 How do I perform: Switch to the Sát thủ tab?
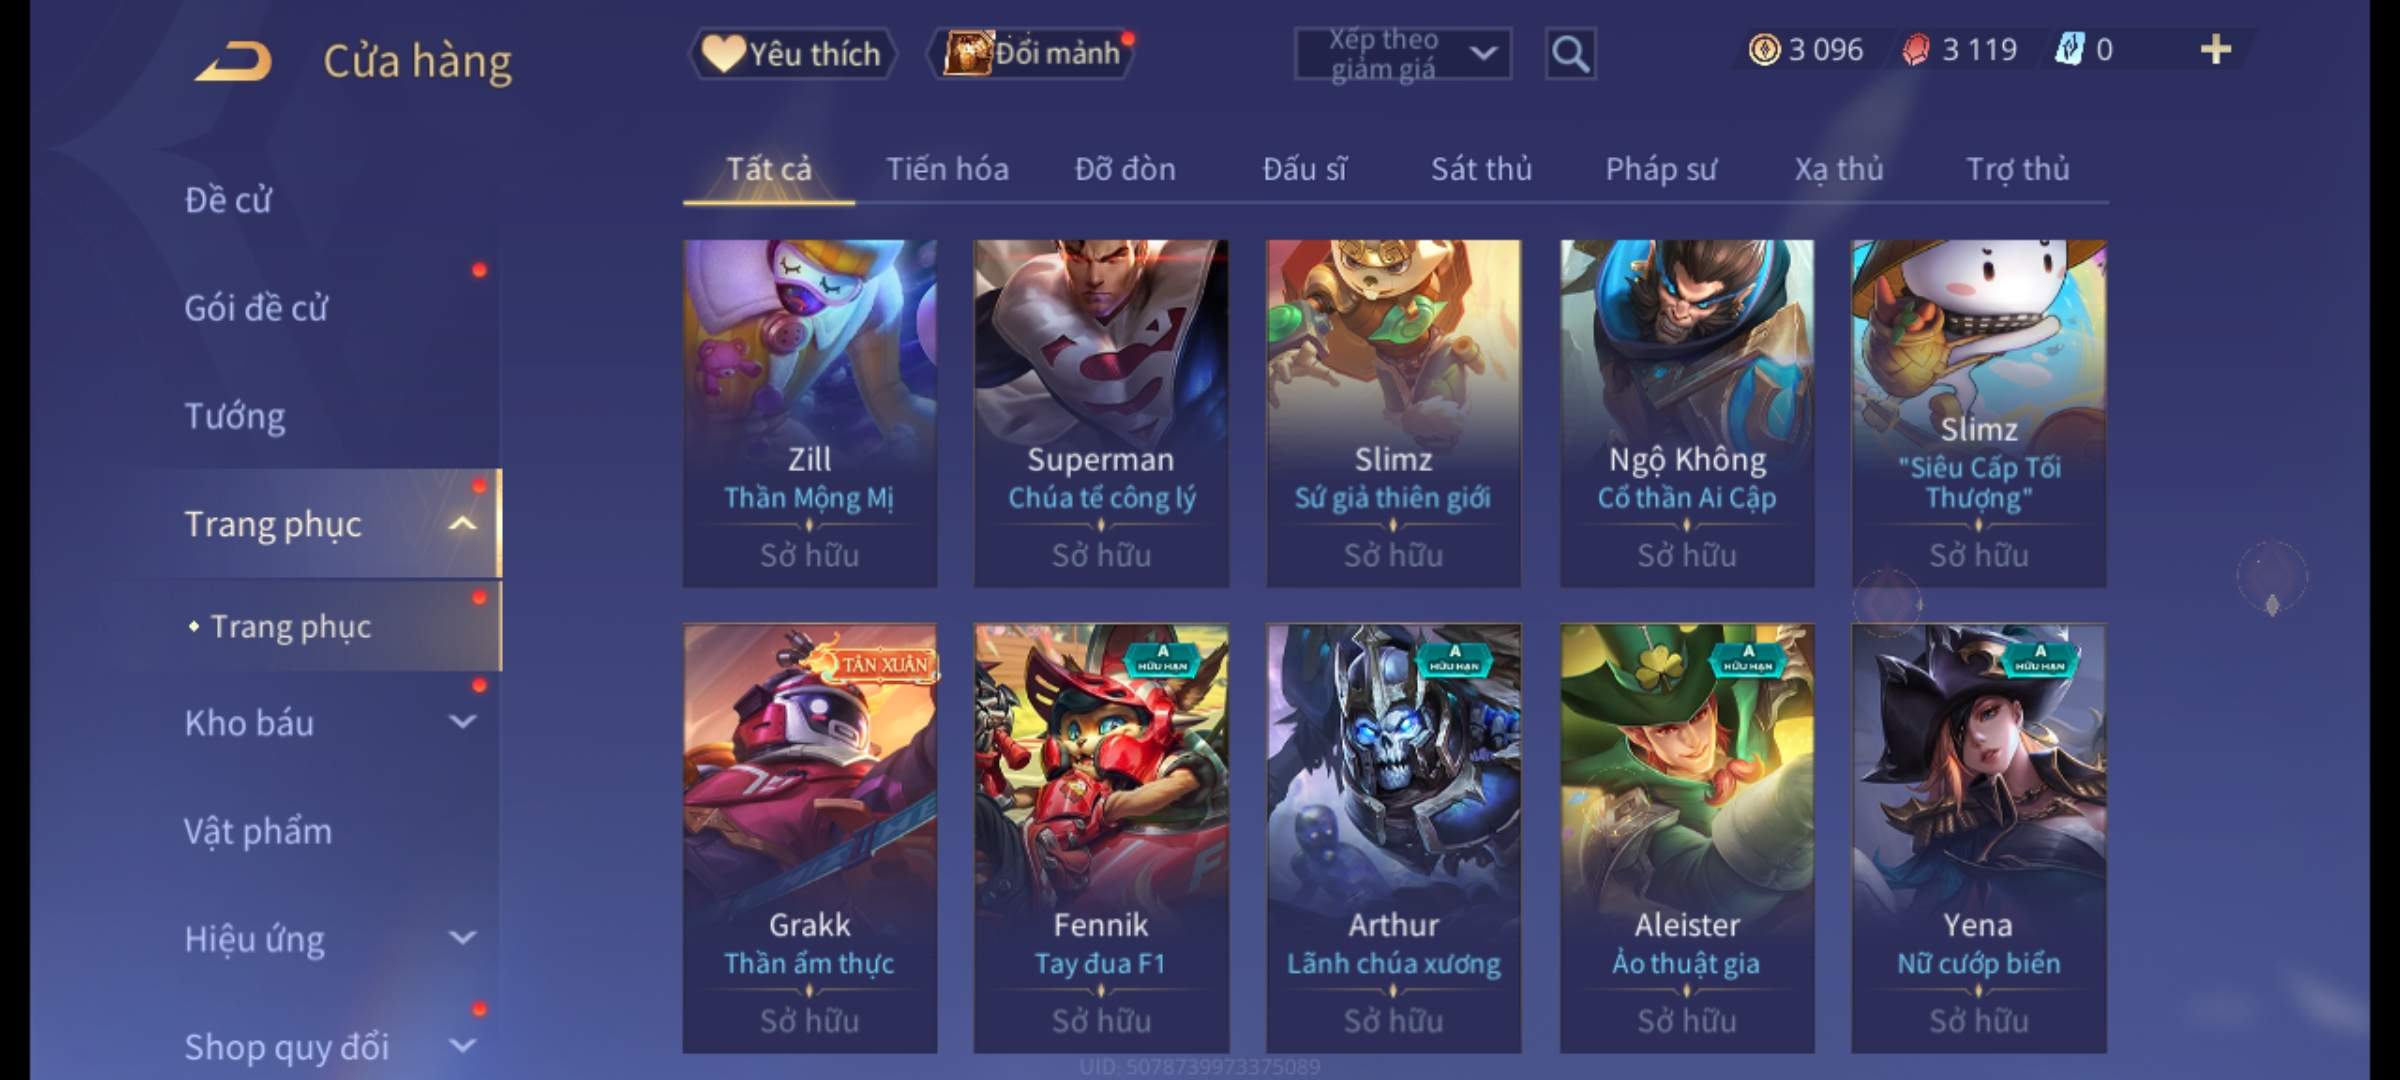click(1481, 169)
